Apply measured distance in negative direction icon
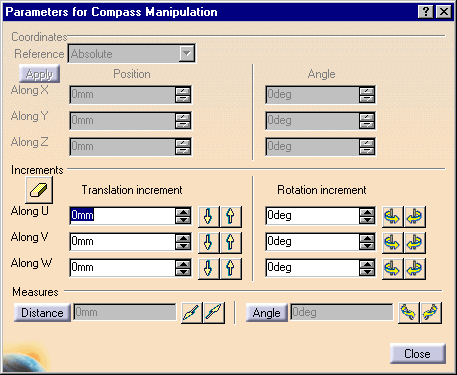The height and width of the screenshot is (375, 457). [192, 313]
